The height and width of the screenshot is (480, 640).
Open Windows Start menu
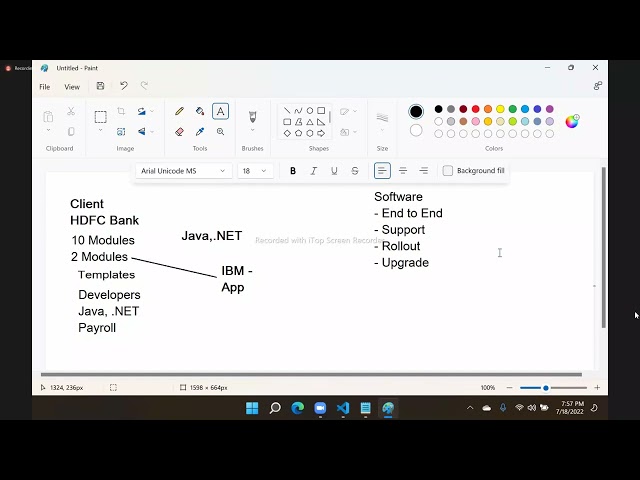point(252,408)
